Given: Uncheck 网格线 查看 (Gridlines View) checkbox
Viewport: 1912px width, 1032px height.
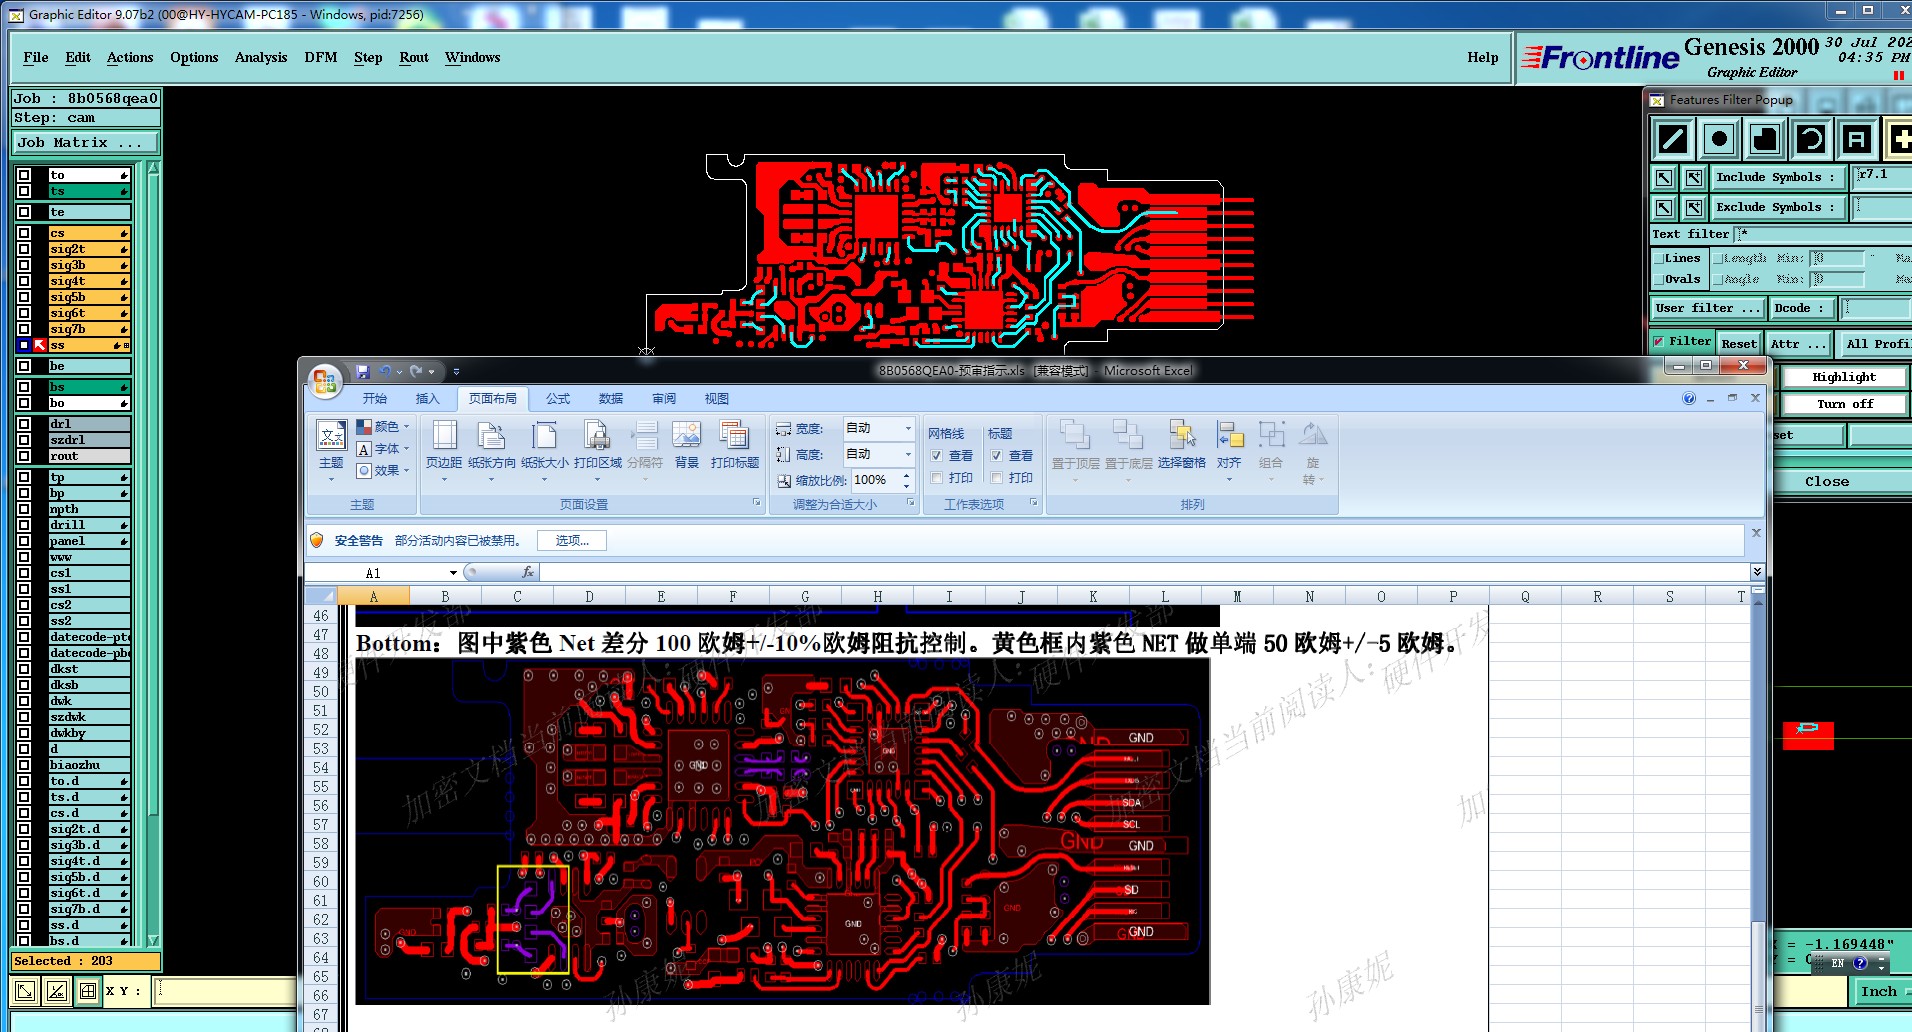Looking at the screenshot, I should coord(937,456).
